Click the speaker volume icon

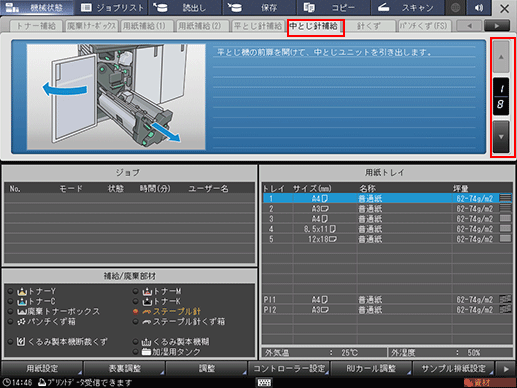pyautogui.click(x=479, y=8)
